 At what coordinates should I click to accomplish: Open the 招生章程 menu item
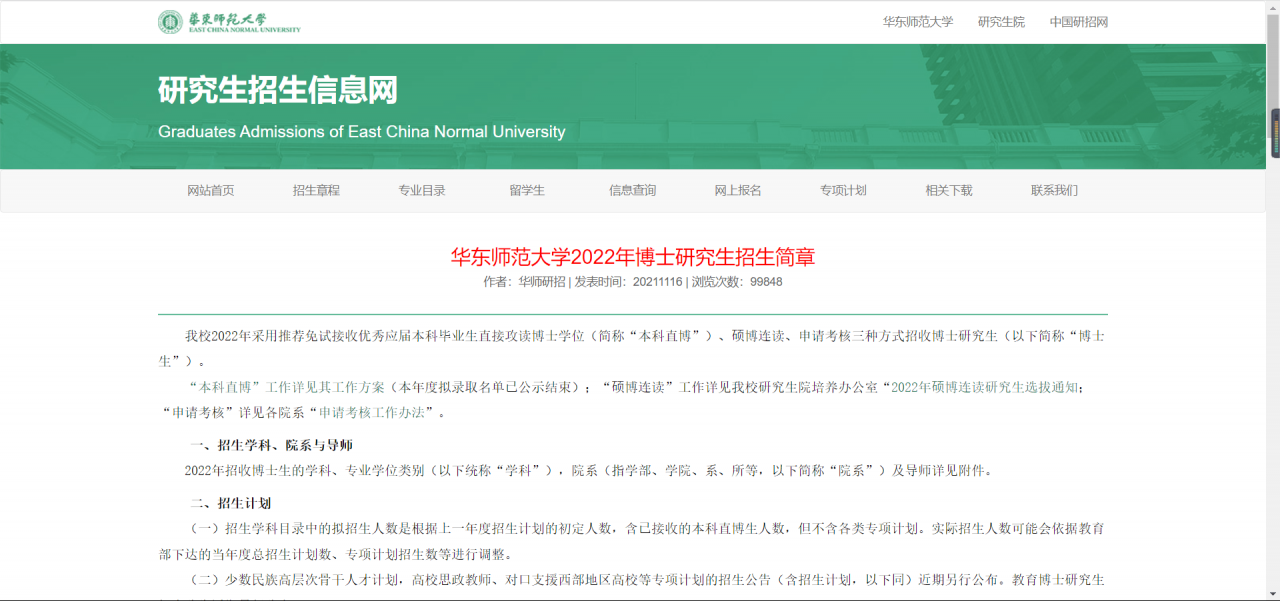pos(316,191)
